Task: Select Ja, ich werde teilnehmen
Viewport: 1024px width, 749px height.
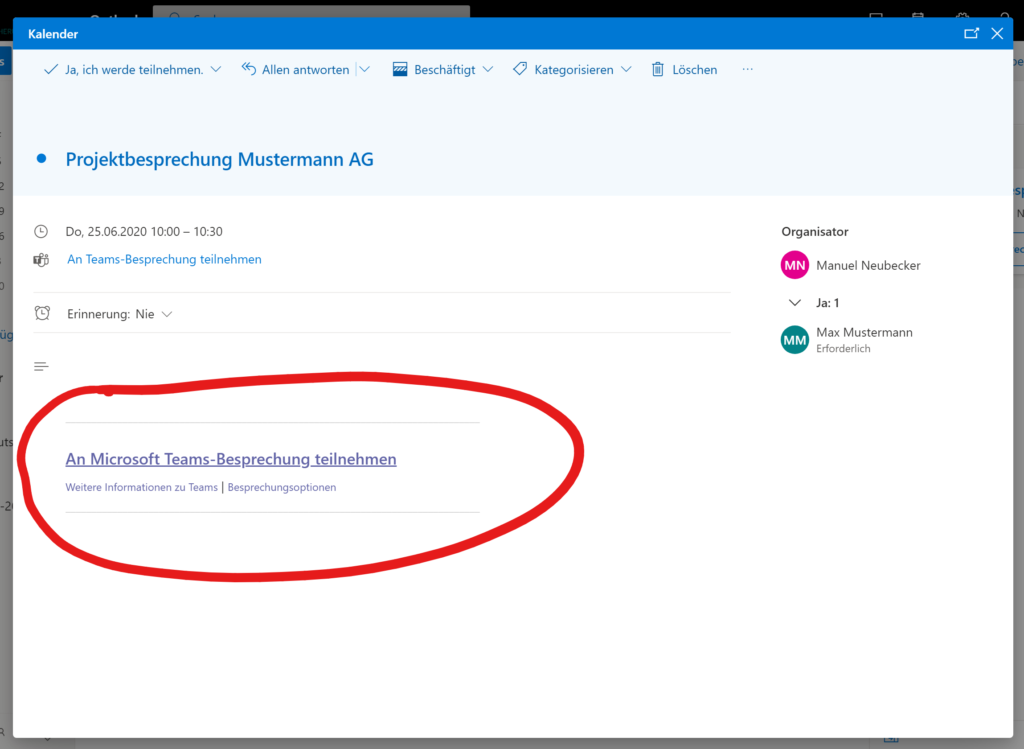Action: (134, 70)
